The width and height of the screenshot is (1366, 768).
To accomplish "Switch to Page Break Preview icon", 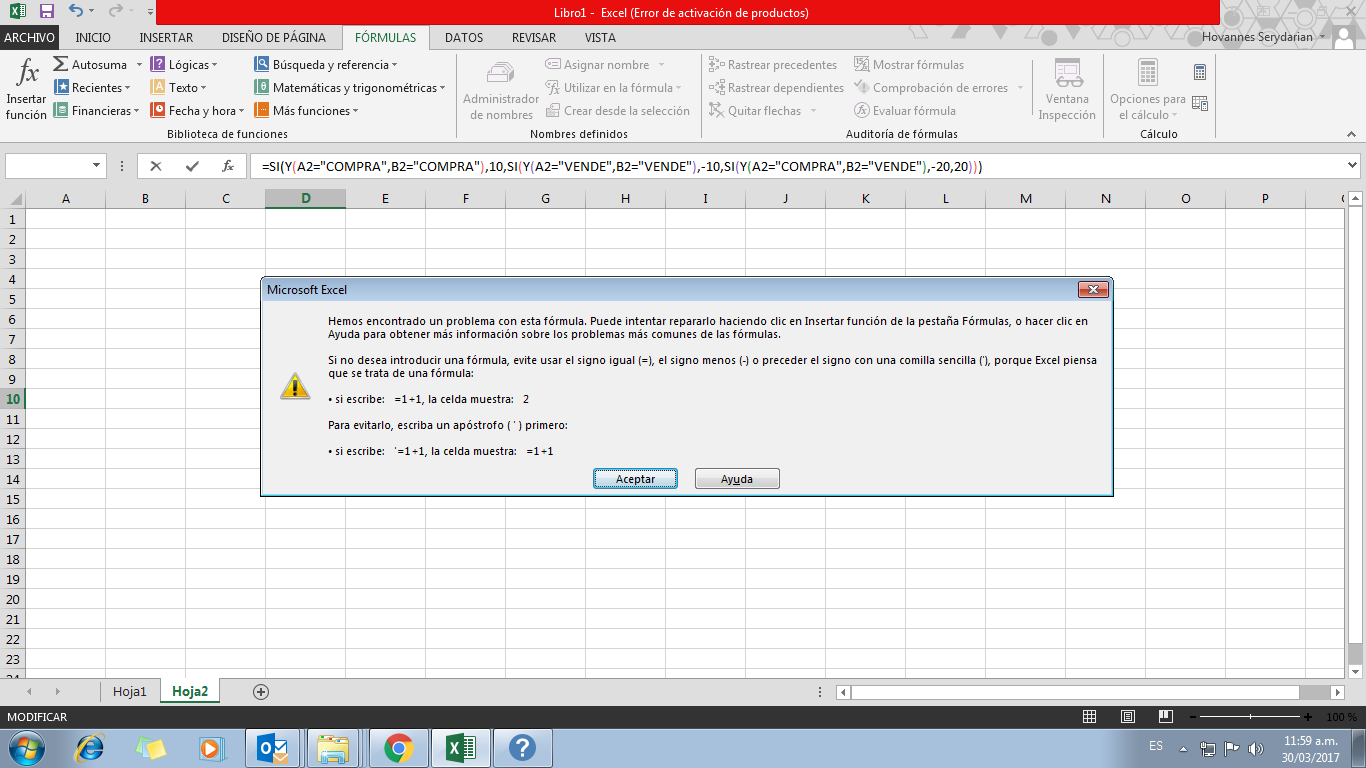I will pyautogui.click(x=1164, y=717).
